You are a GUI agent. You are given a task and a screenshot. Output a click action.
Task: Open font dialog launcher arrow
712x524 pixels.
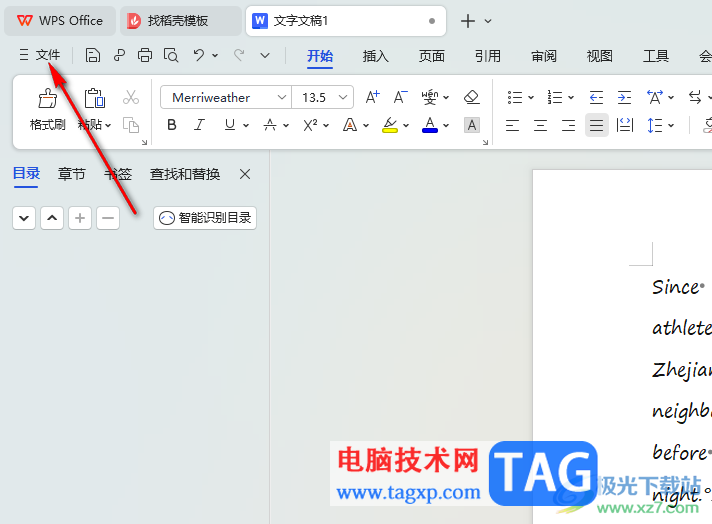coord(485,142)
